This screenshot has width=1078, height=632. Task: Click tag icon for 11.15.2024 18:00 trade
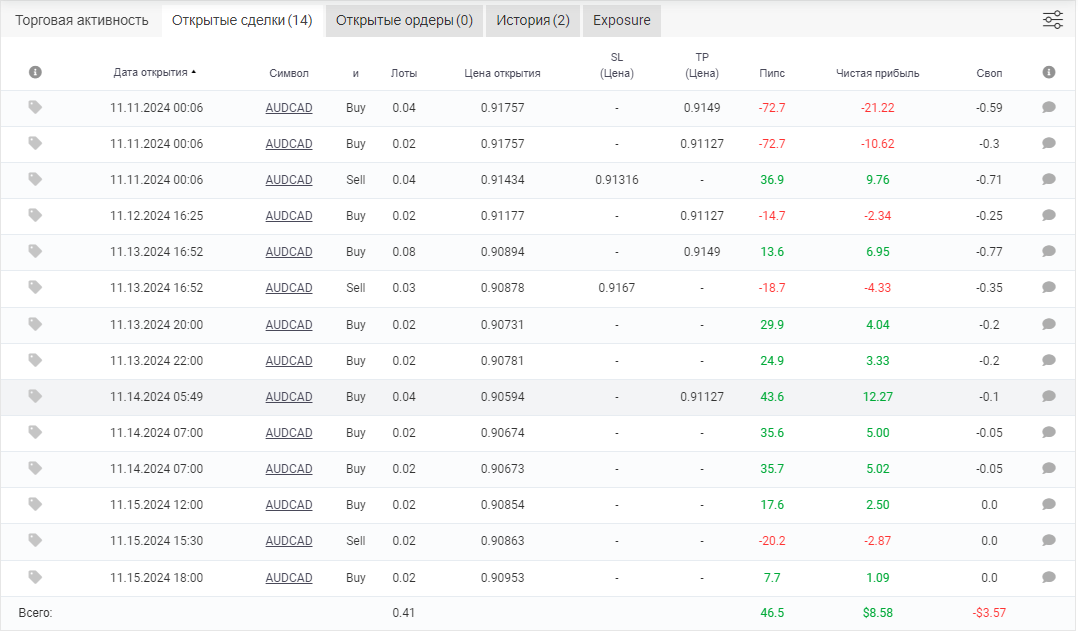(x=35, y=577)
